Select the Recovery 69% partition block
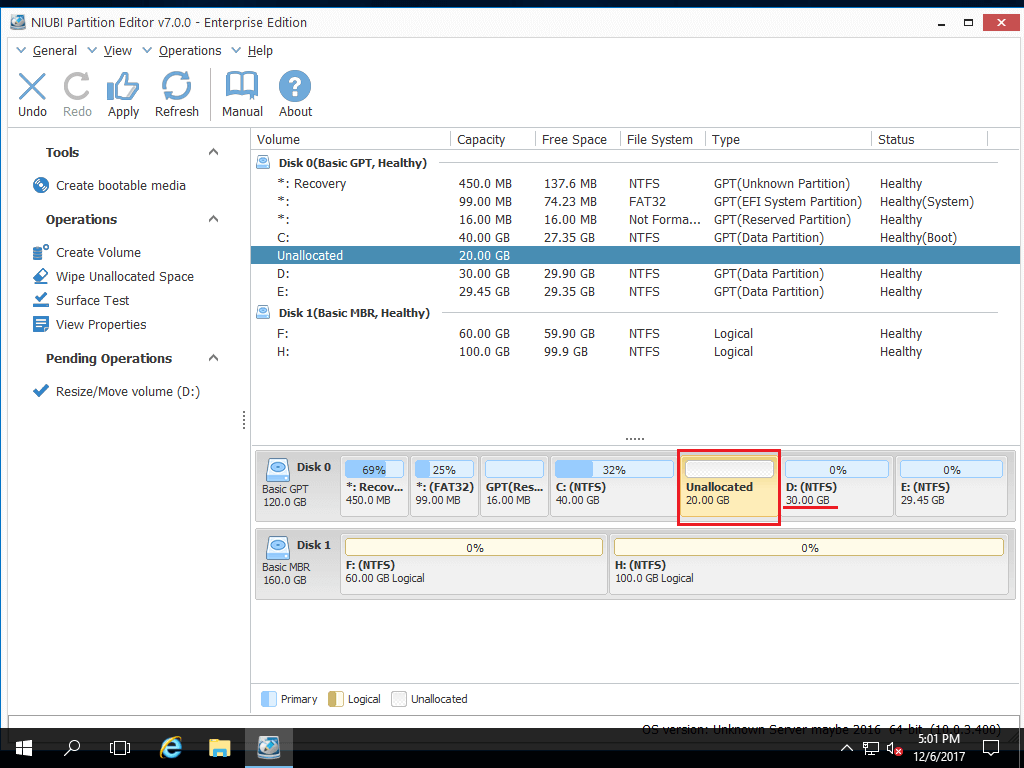Image resolution: width=1024 pixels, height=768 pixels. tap(374, 486)
